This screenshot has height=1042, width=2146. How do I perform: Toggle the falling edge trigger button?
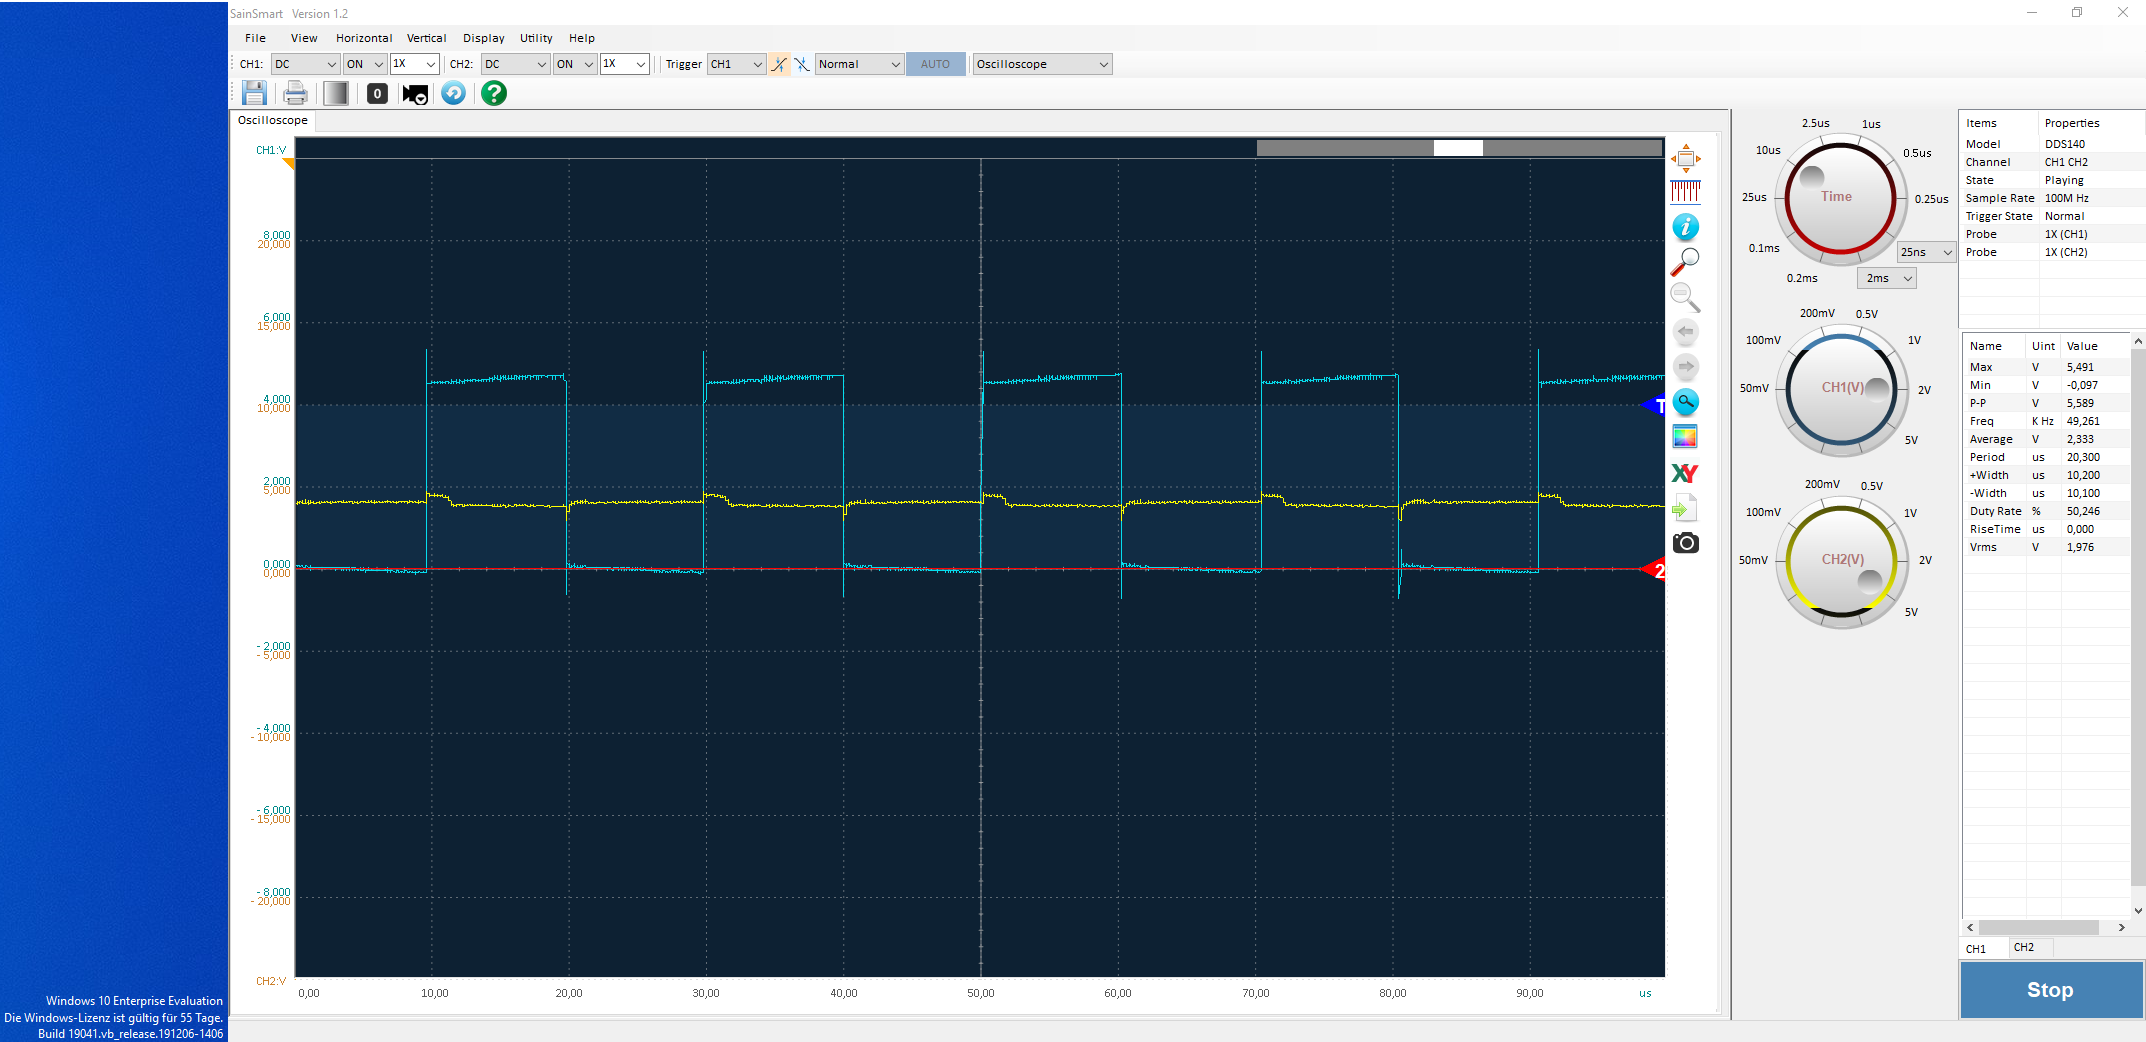[x=802, y=64]
